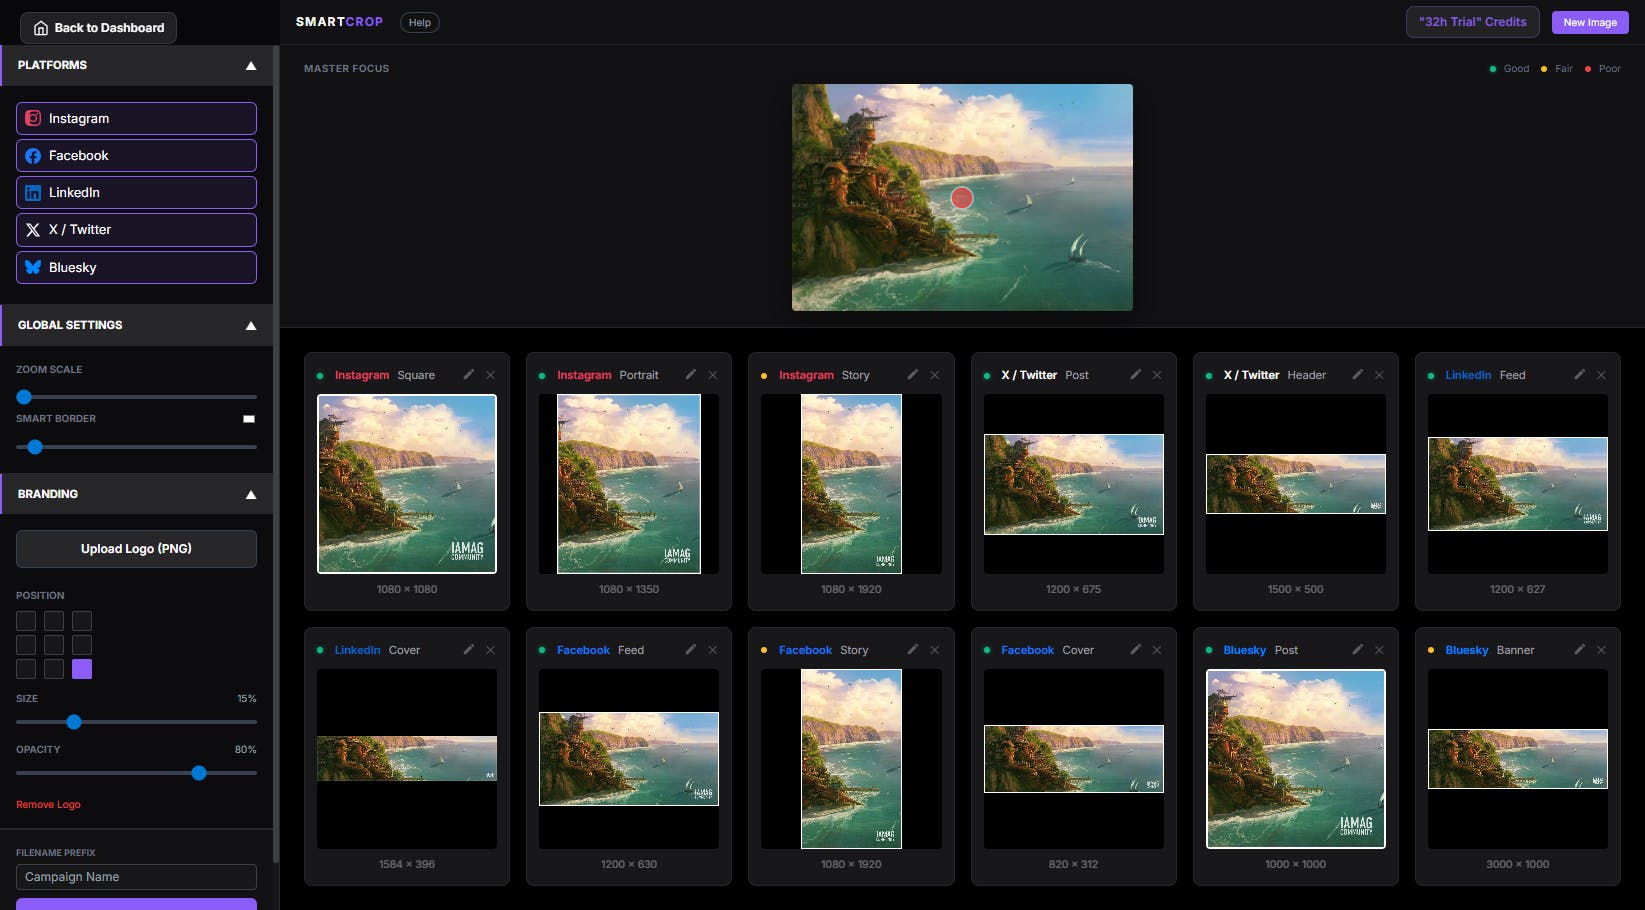The image size is (1645, 910).
Task: Set logo position to center
Action: coord(54,645)
